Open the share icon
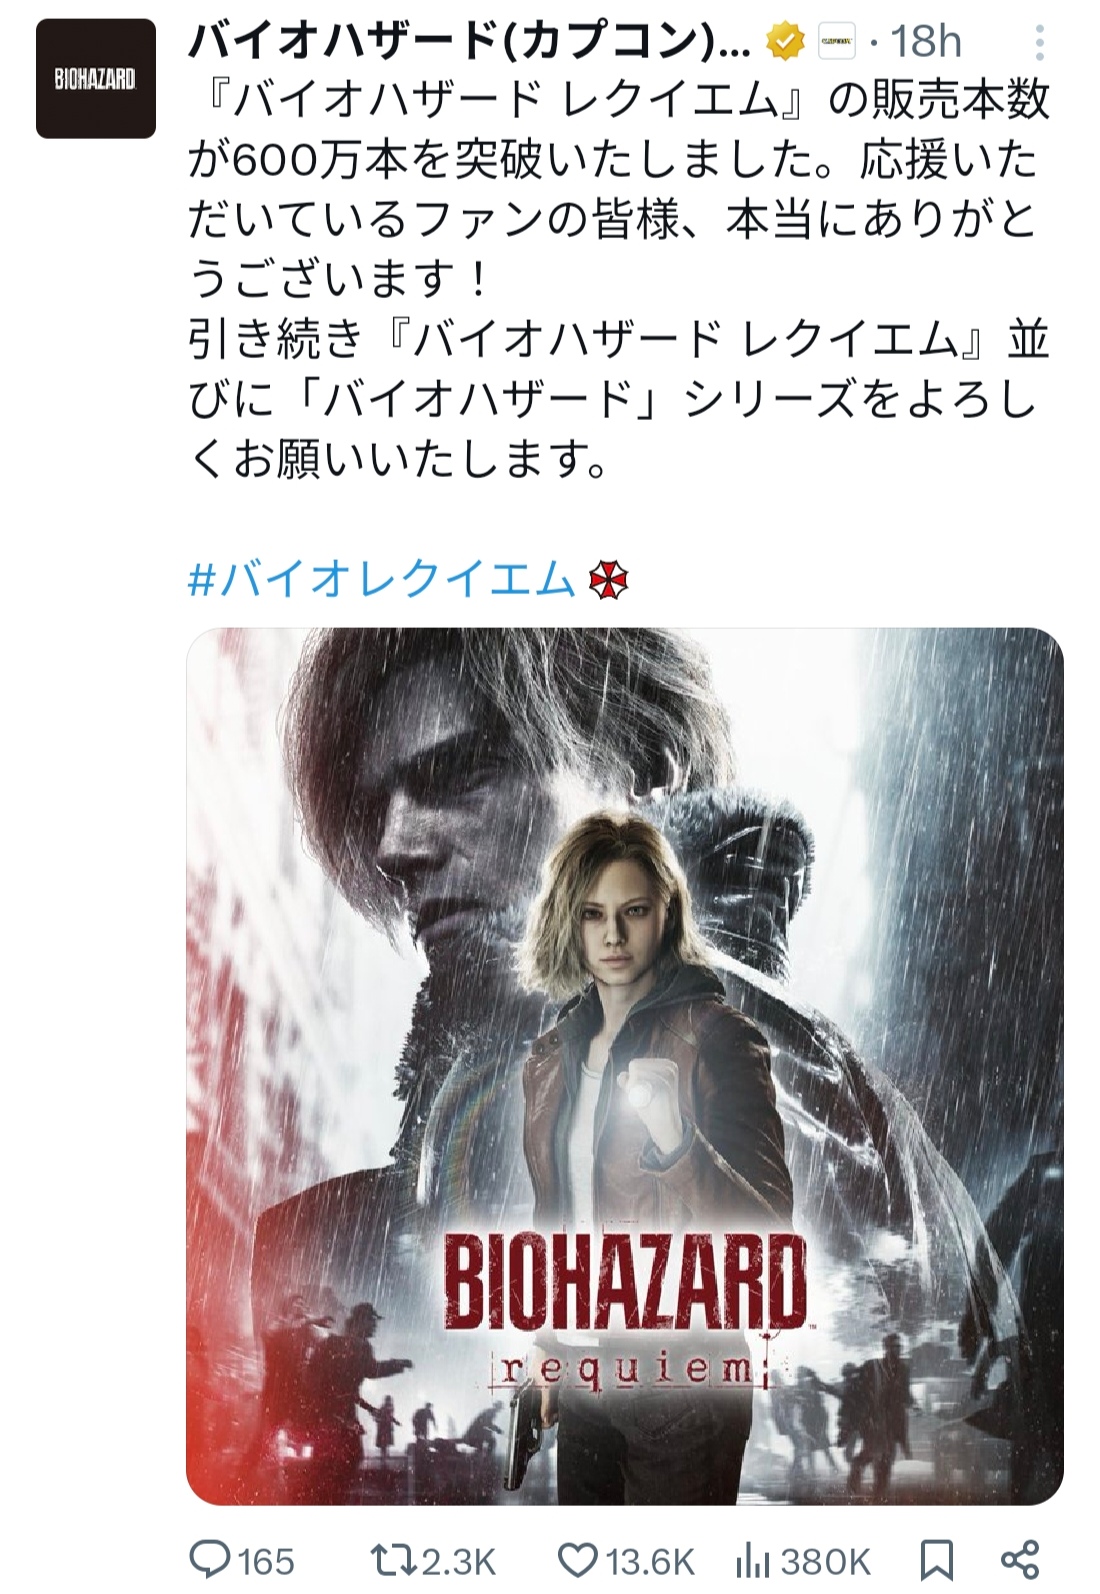Image resolution: width=1100 pixels, height=1594 pixels. (x=1020, y=1559)
